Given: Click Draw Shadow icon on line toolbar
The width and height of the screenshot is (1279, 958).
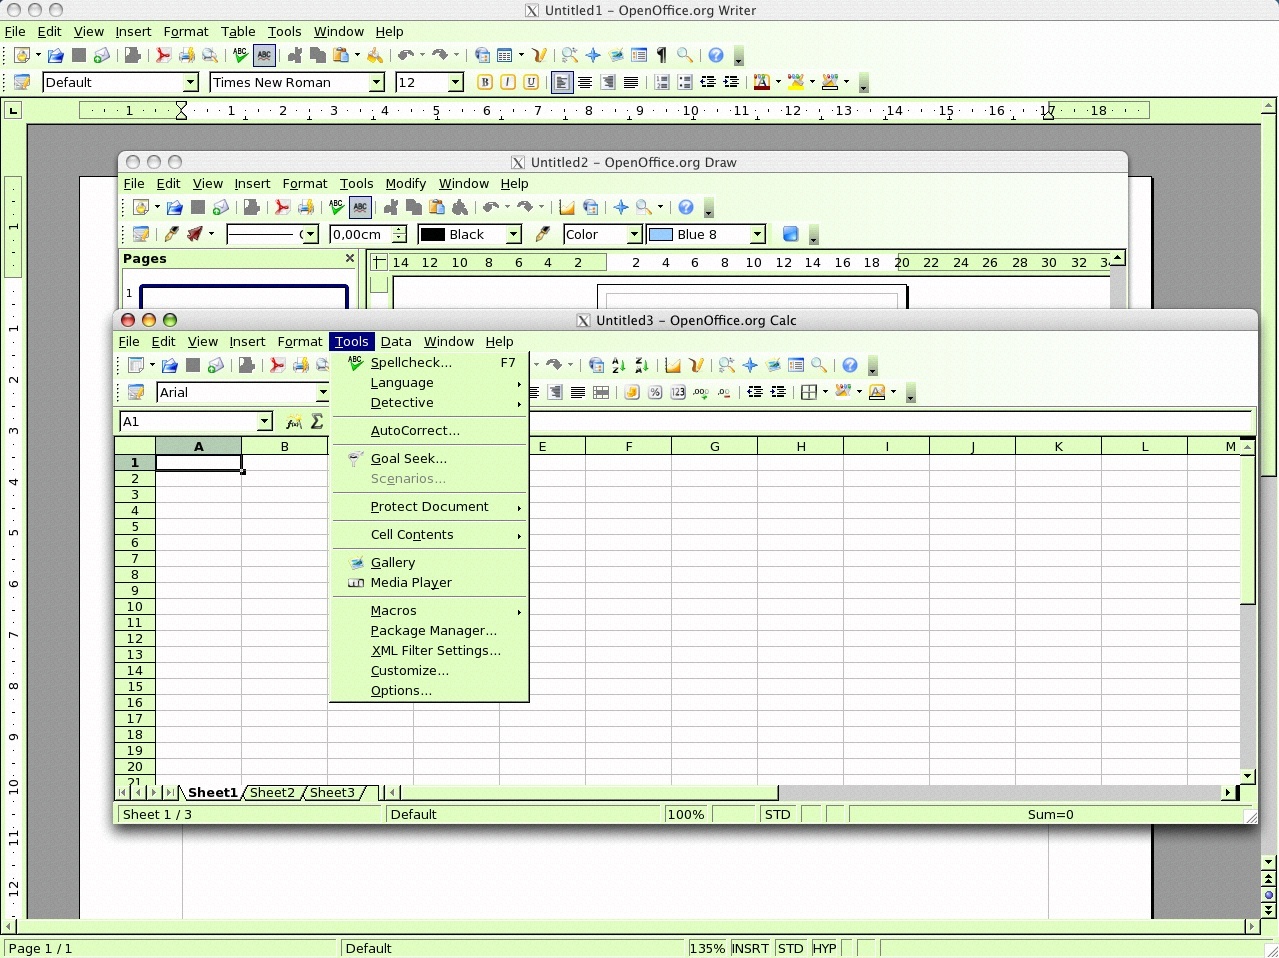Looking at the screenshot, I should [790, 235].
